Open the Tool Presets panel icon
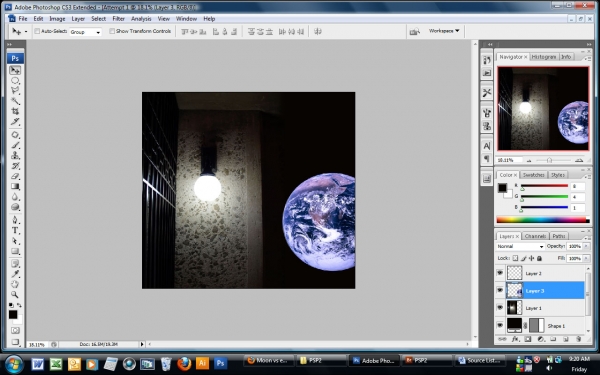Screen dimensions: 600x375 (487, 93)
